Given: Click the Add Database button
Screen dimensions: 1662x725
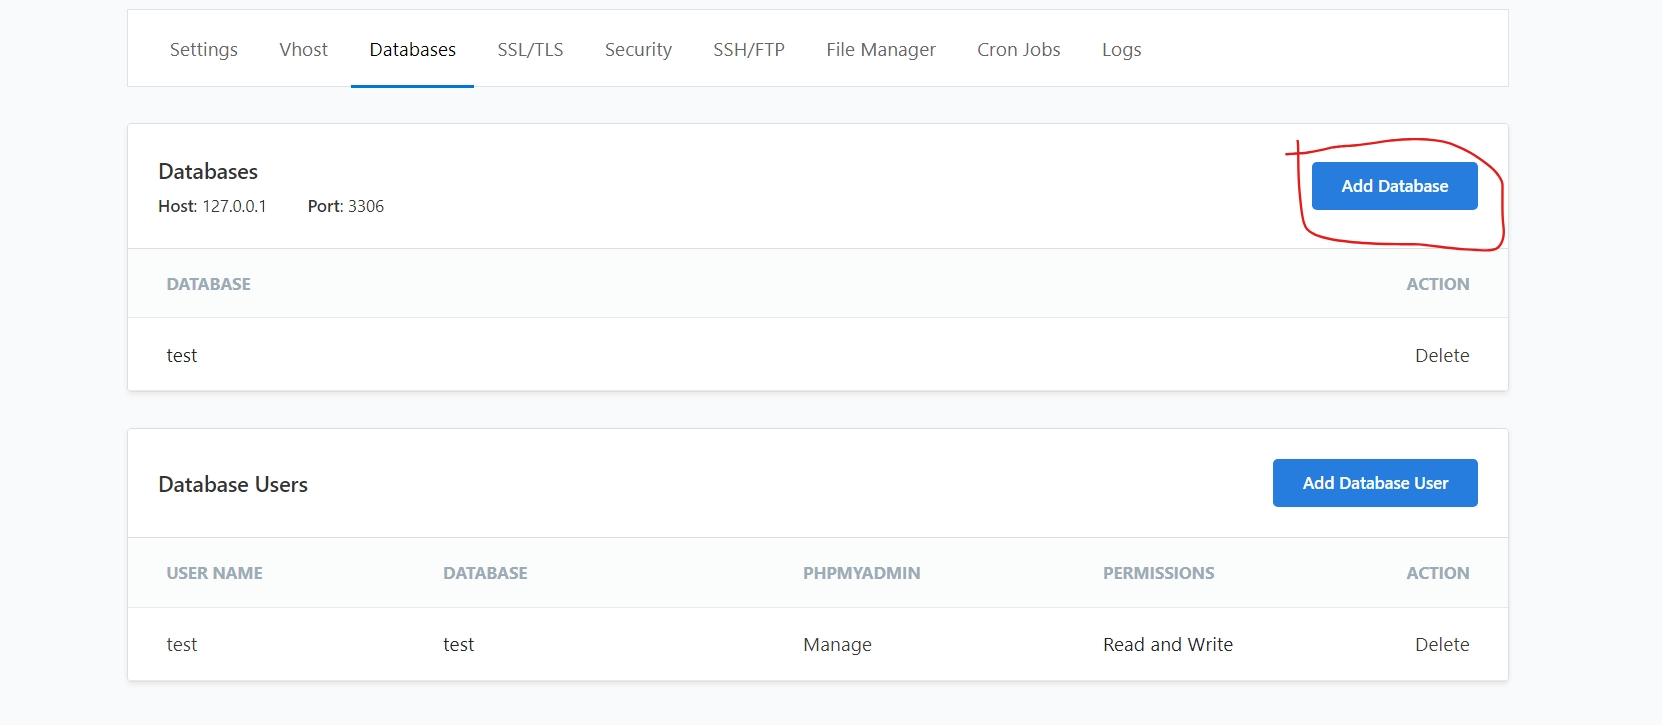Looking at the screenshot, I should point(1394,186).
